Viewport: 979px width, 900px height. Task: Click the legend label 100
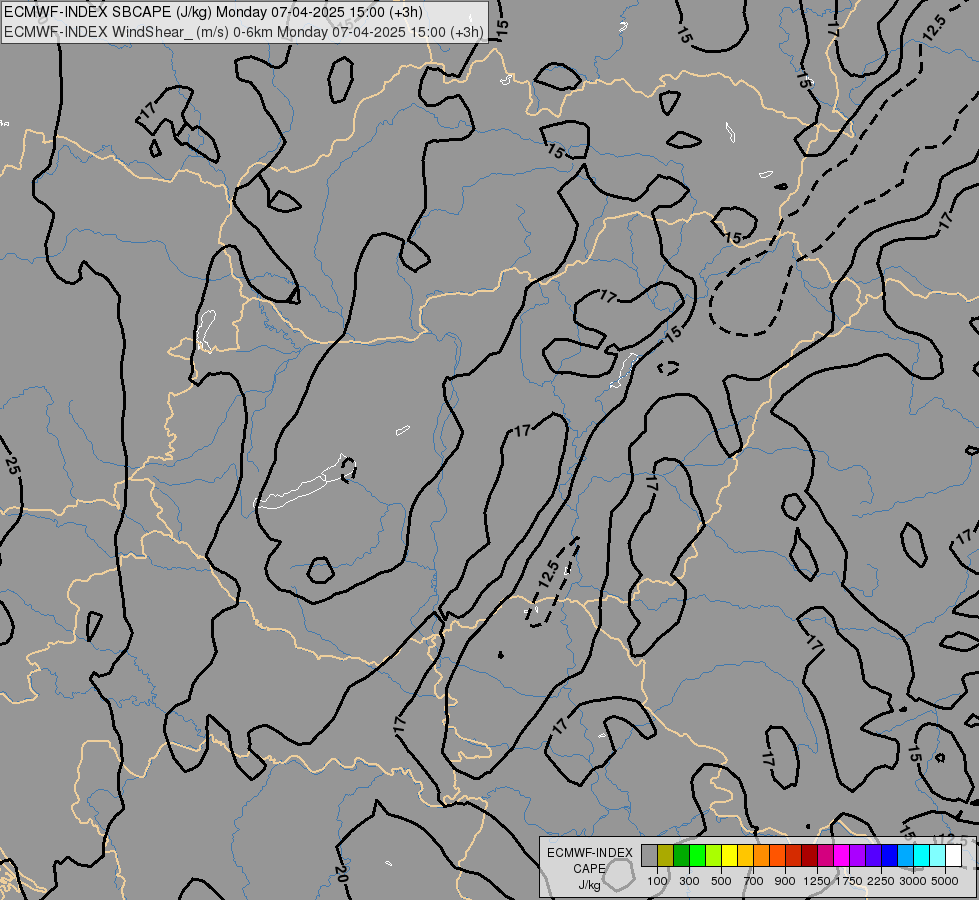point(657,881)
